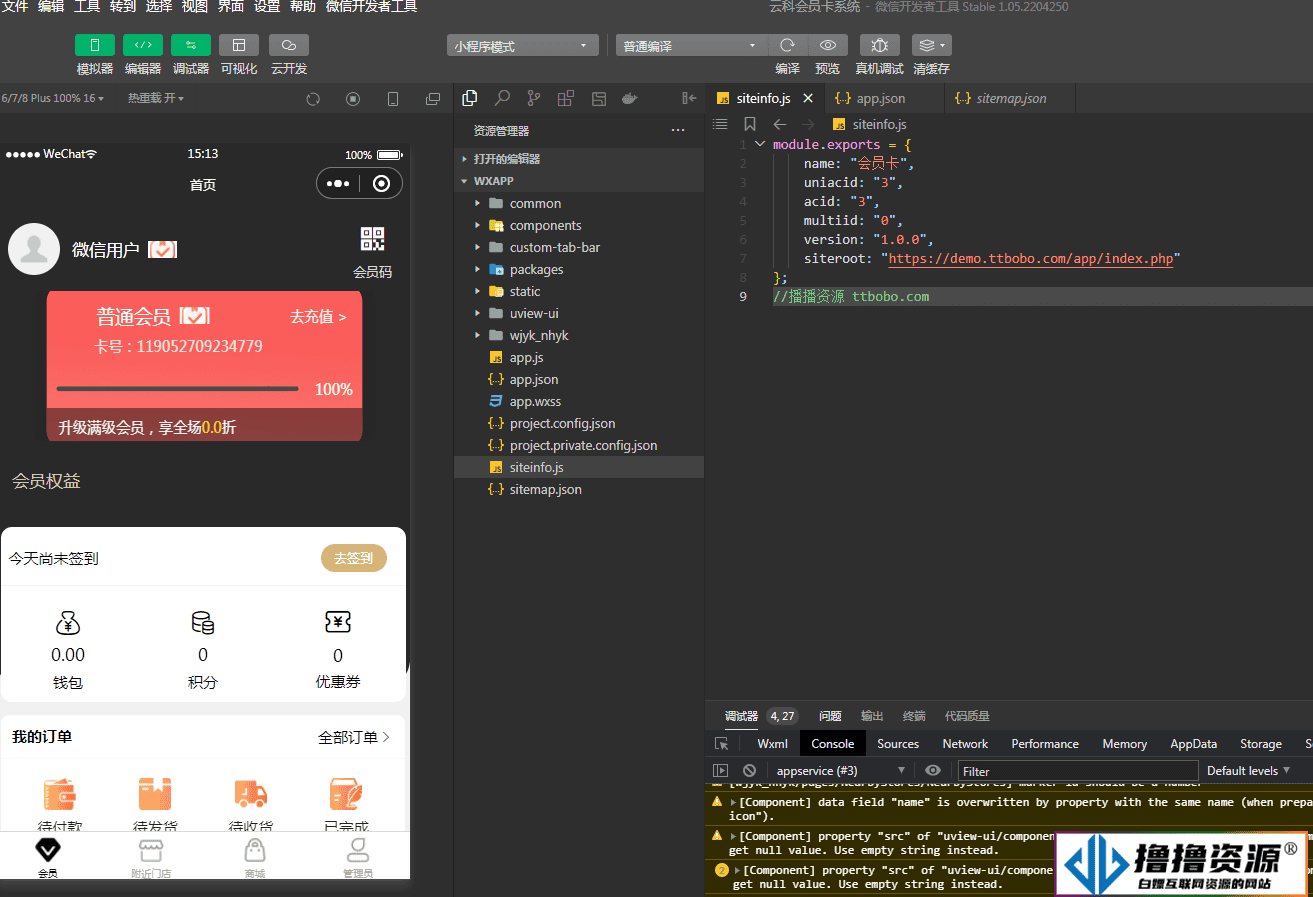This screenshot has height=897, width=1313.
Task: Open the file explorer icon
Action: coord(470,98)
